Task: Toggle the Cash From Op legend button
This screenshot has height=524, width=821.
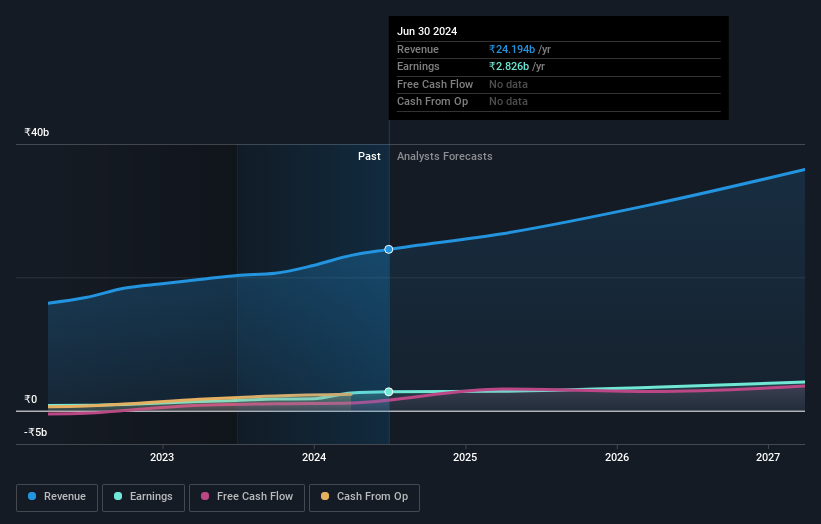Action: [x=364, y=497]
